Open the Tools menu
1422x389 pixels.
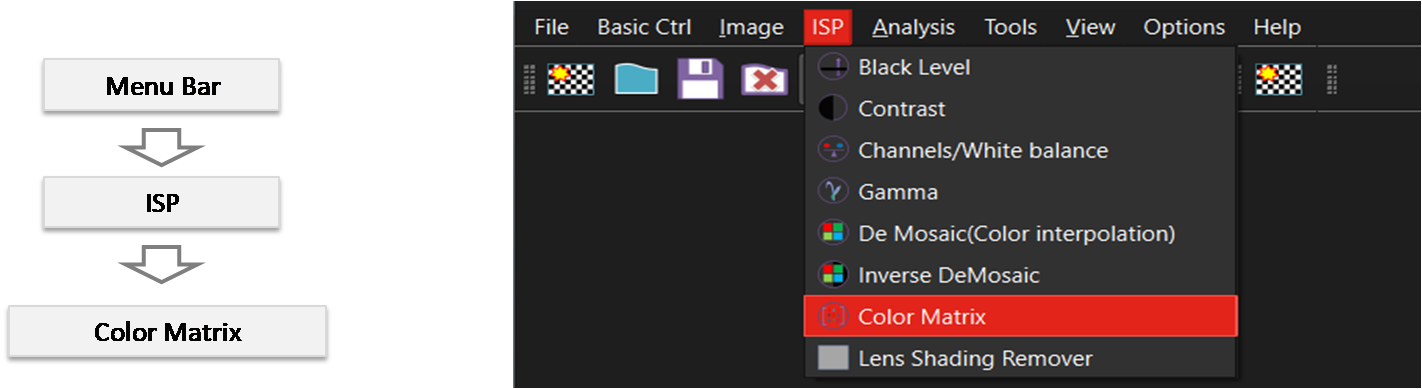(x=1010, y=27)
